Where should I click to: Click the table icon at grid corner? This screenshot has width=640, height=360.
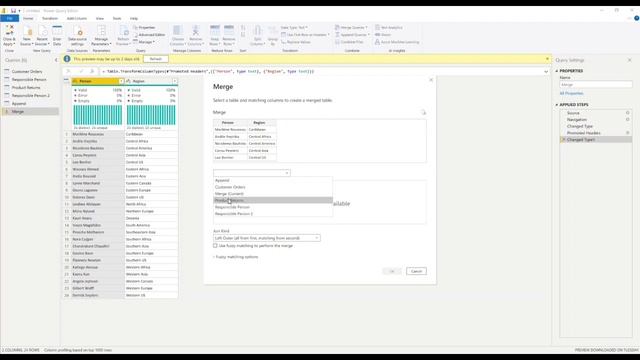coord(66,81)
